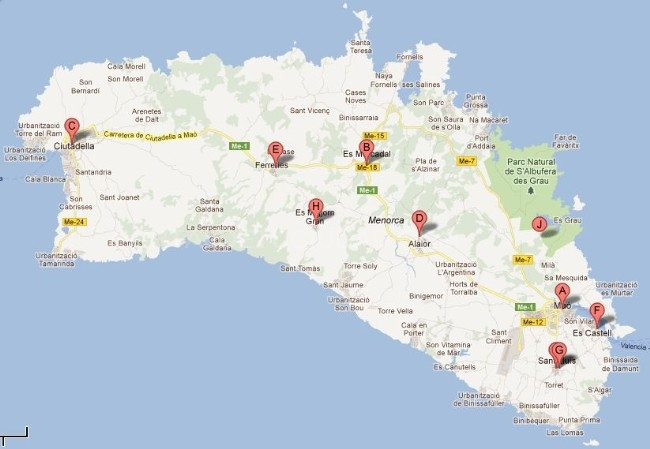
Task: Click the Urbanització Tamarinda label
Action: 57,260
